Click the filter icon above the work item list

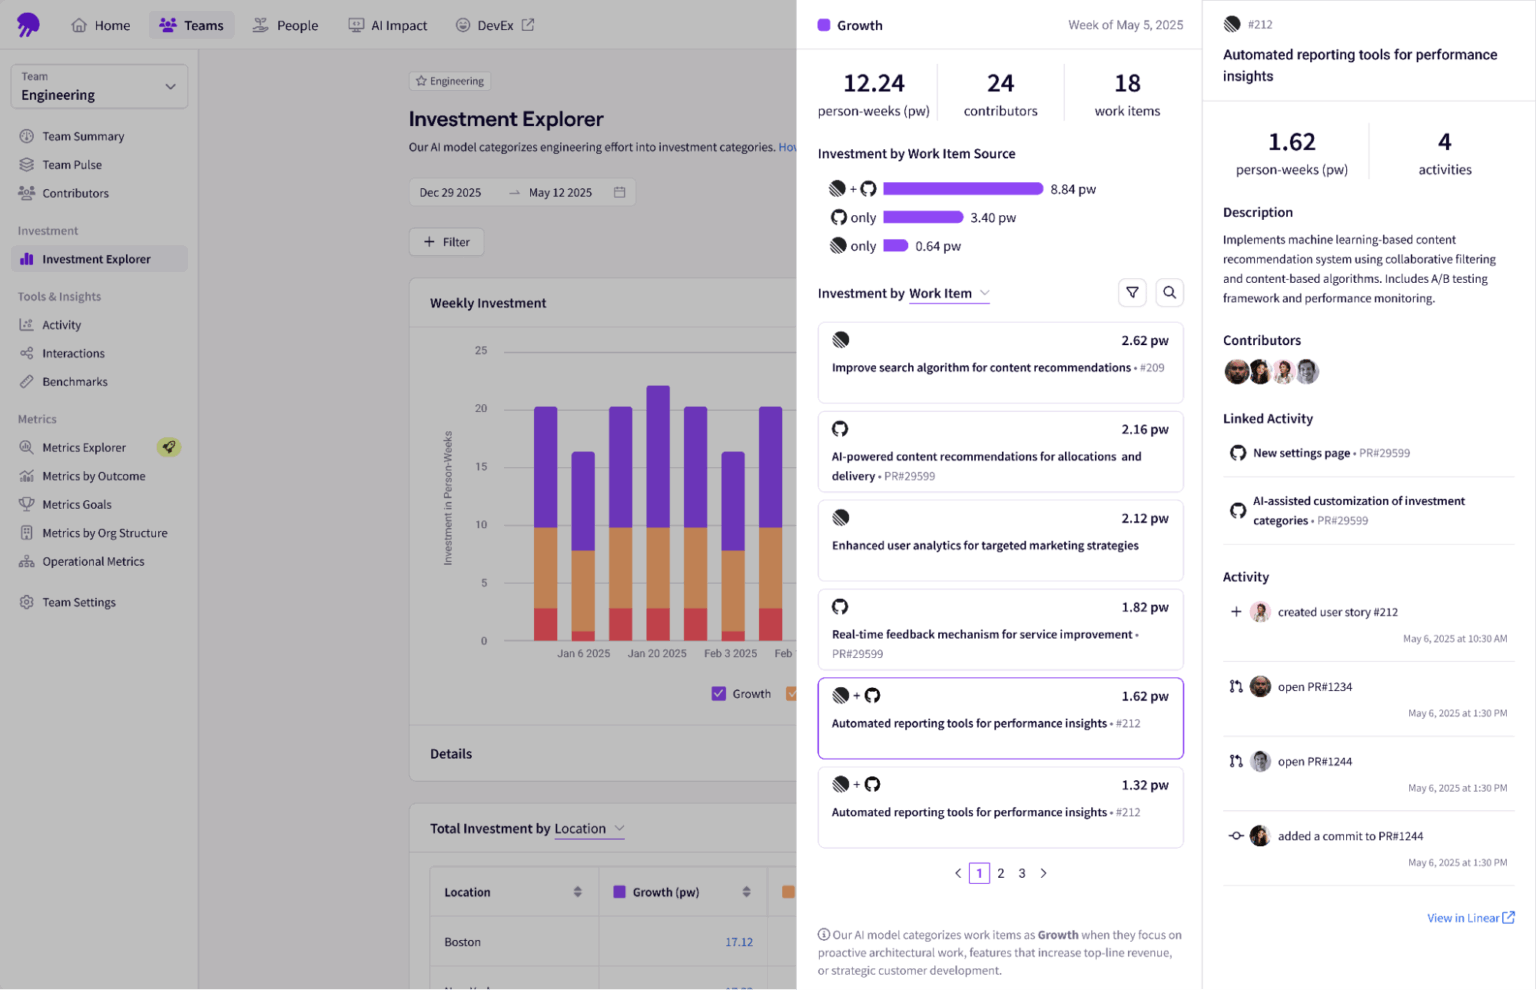click(1132, 292)
